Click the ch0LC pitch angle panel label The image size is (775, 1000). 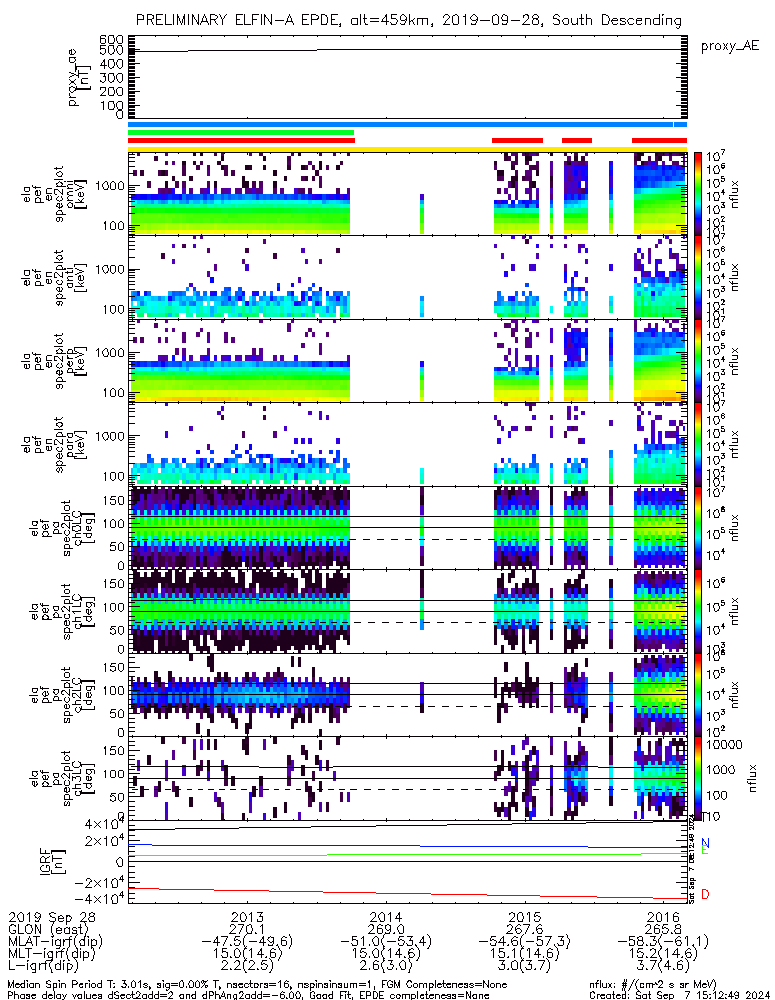tap(62, 528)
